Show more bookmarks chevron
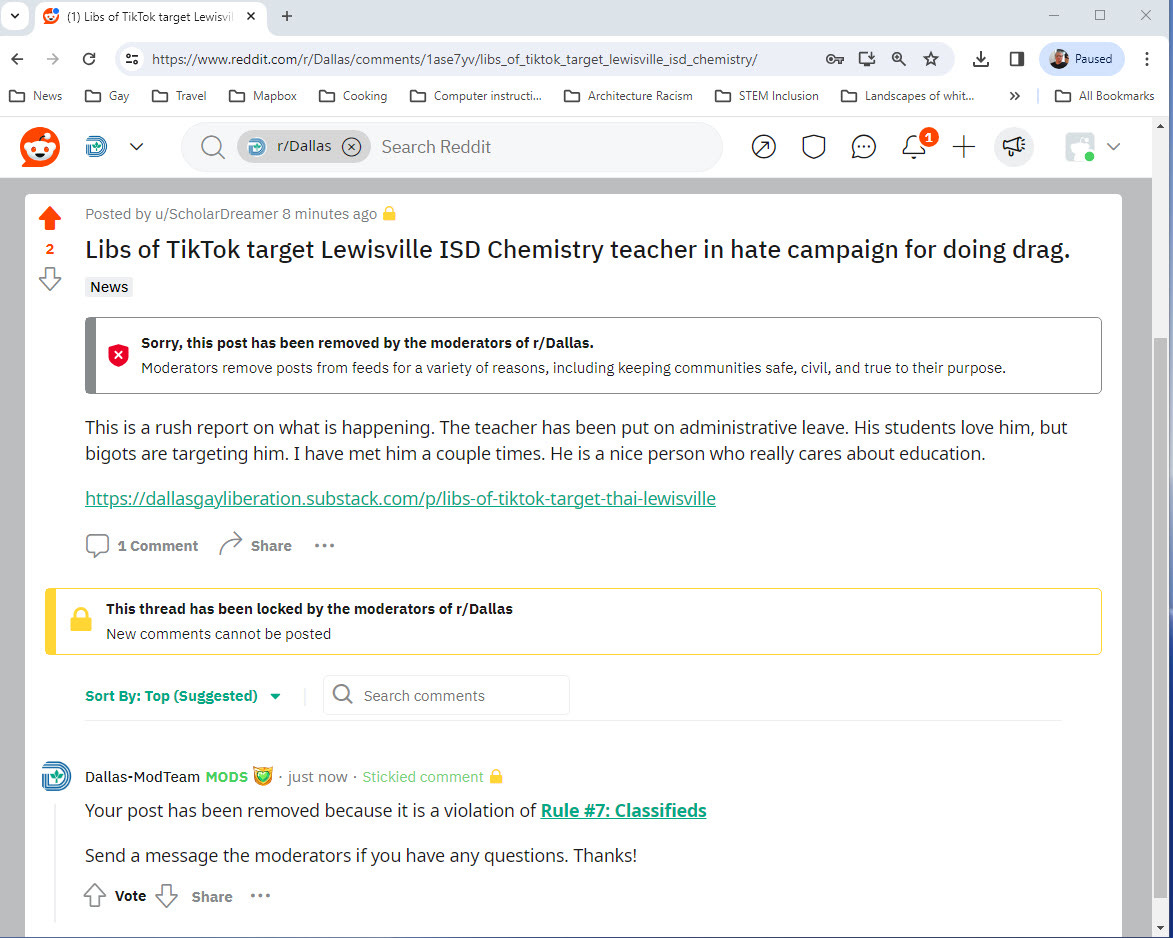 tap(1014, 96)
